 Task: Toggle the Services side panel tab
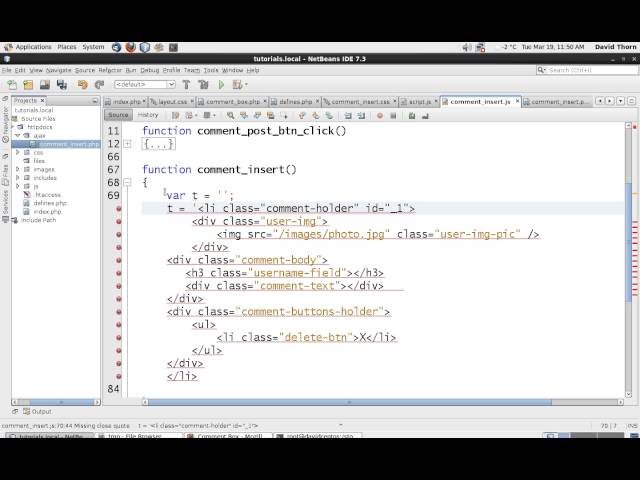5,206
